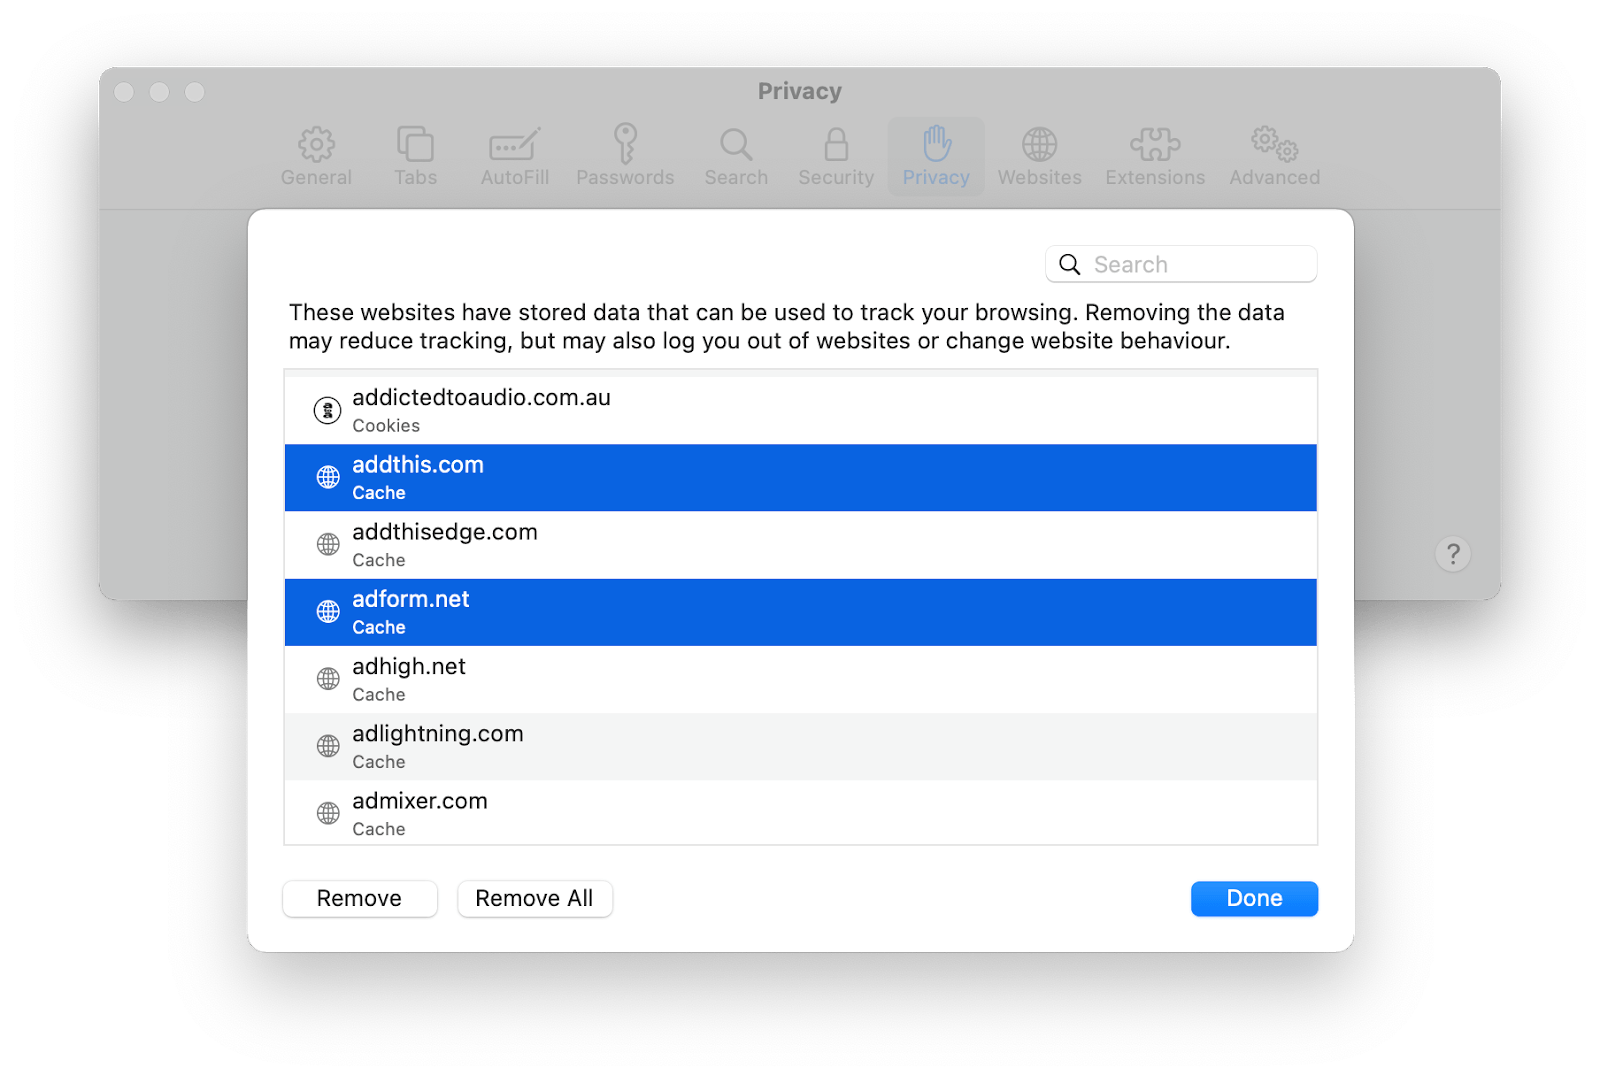The height and width of the screenshot is (1083, 1600).
Task: Switch to the Security tab label
Action: pyautogui.click(x=836, y=177)
